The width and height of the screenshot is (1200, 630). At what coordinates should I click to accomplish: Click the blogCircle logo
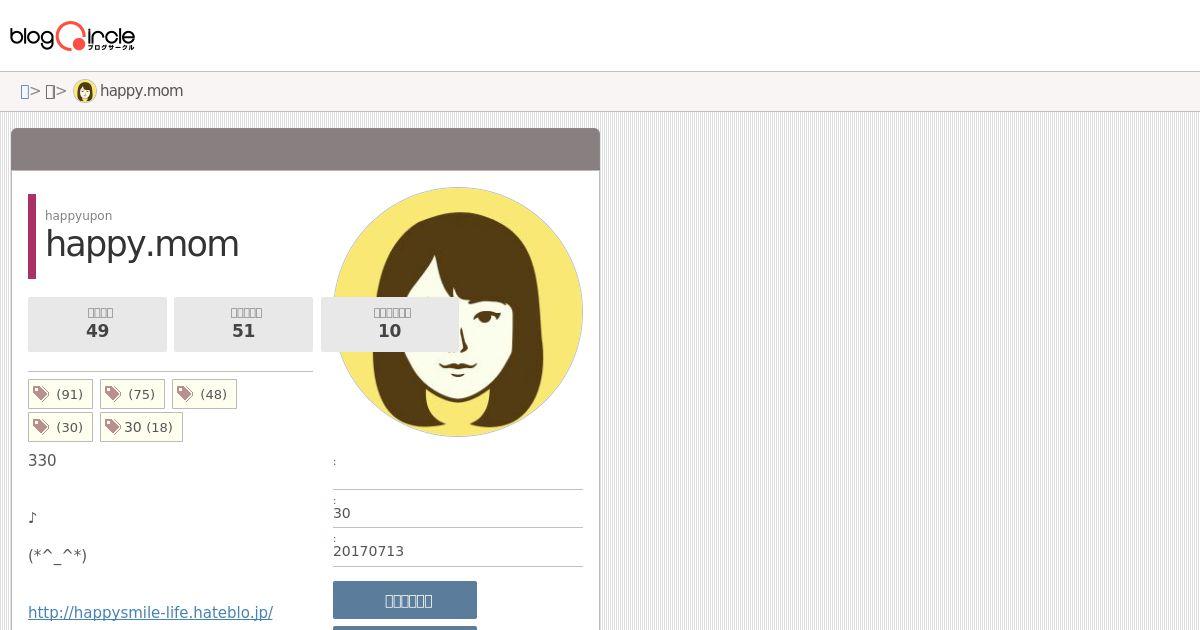72,36
